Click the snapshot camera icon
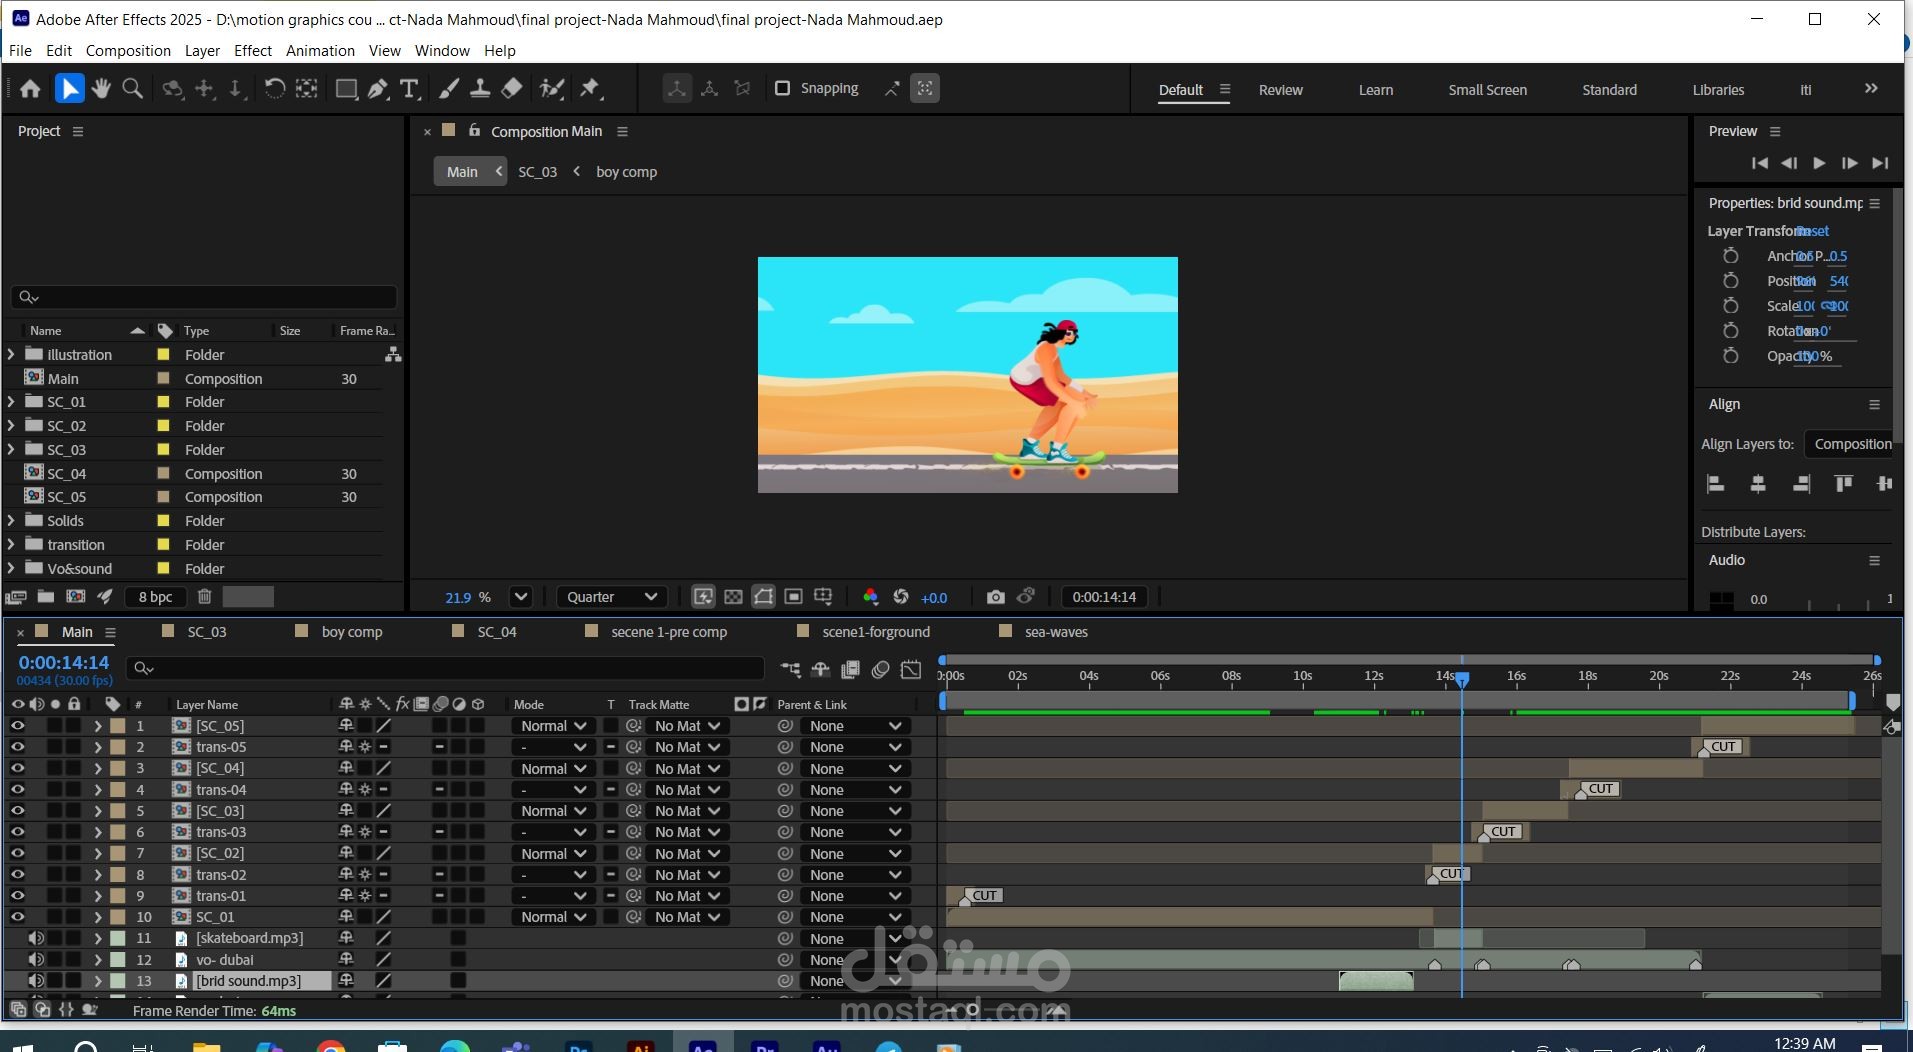Screen dimensions: 1913x1052 [x=995, y=597]
